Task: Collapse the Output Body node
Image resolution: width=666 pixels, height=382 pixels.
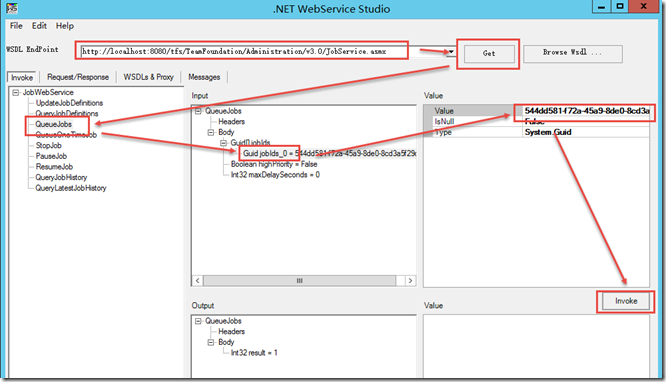Action: 211,342
